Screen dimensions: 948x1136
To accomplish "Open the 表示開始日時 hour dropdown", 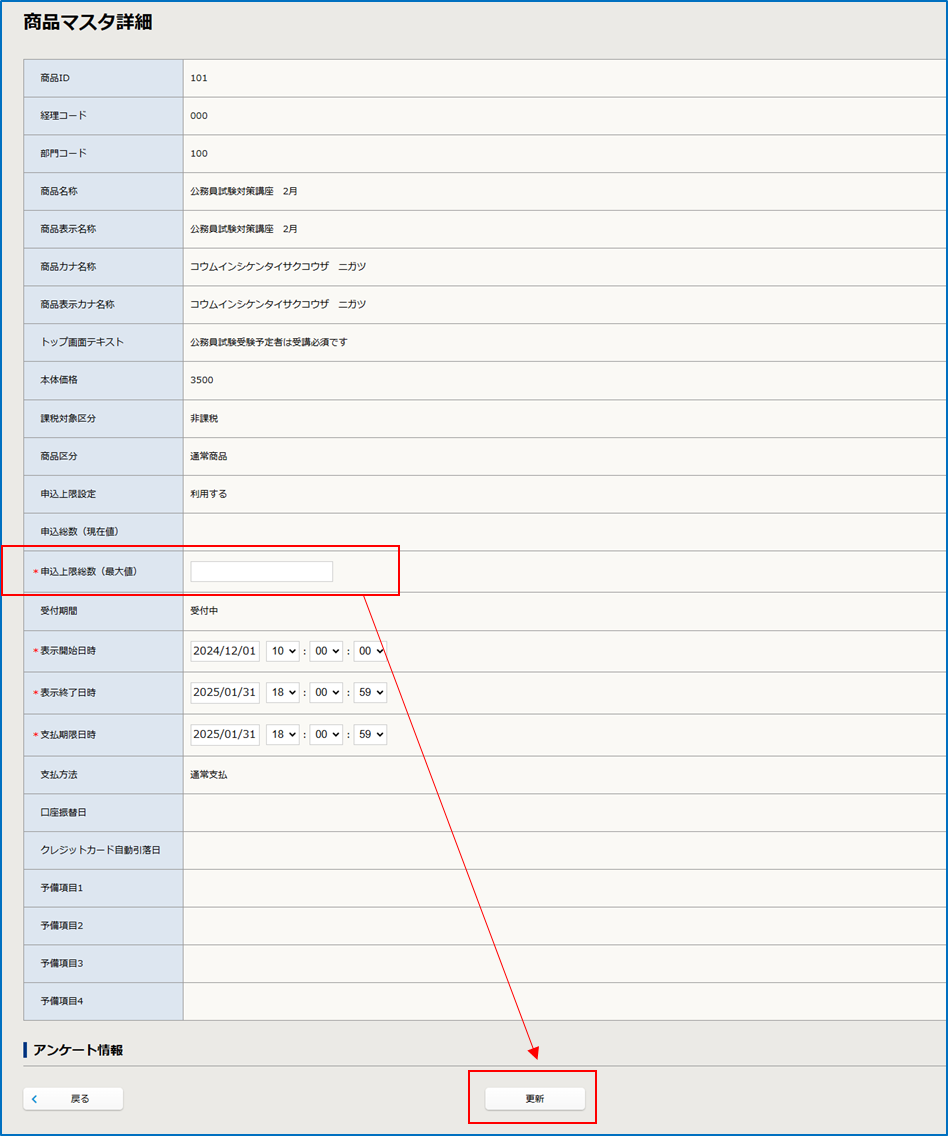I will coord(282,651).
